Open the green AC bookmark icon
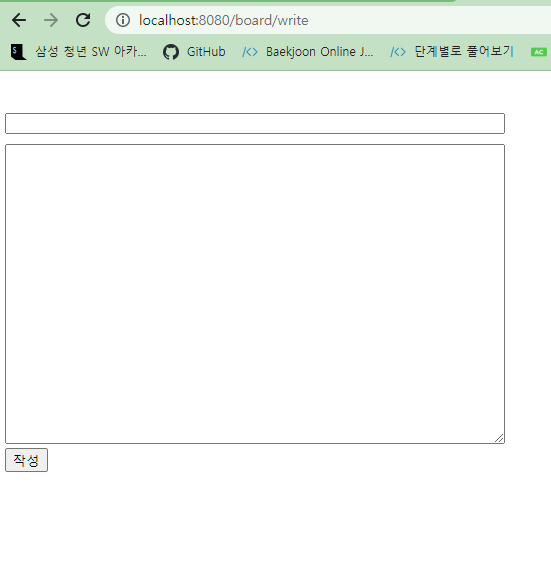 [x=539, y=52]
